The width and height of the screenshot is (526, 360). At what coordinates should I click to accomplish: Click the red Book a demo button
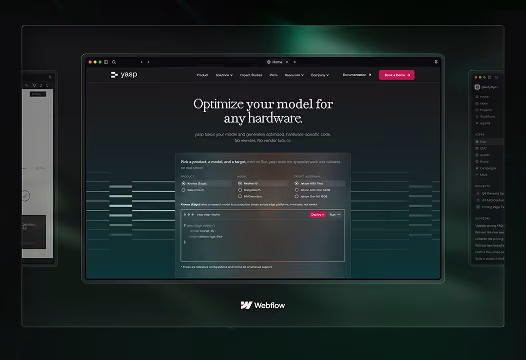[397, 75]
